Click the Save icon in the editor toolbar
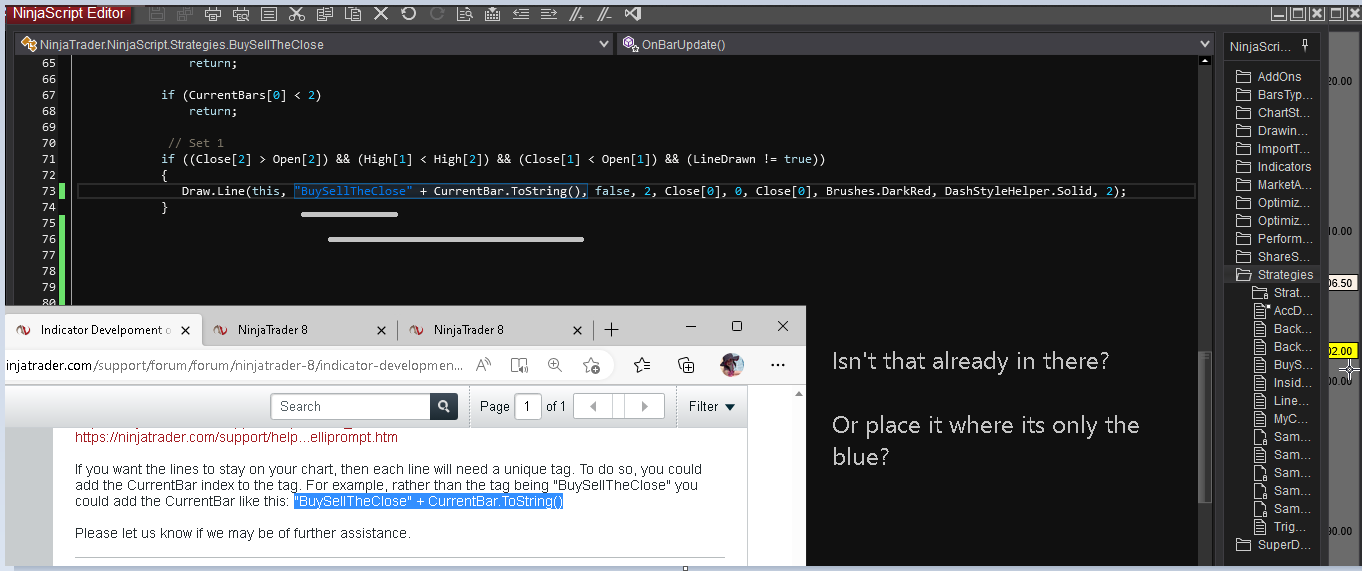This screenshot has width=1362, height=571. tap(157, 14)
